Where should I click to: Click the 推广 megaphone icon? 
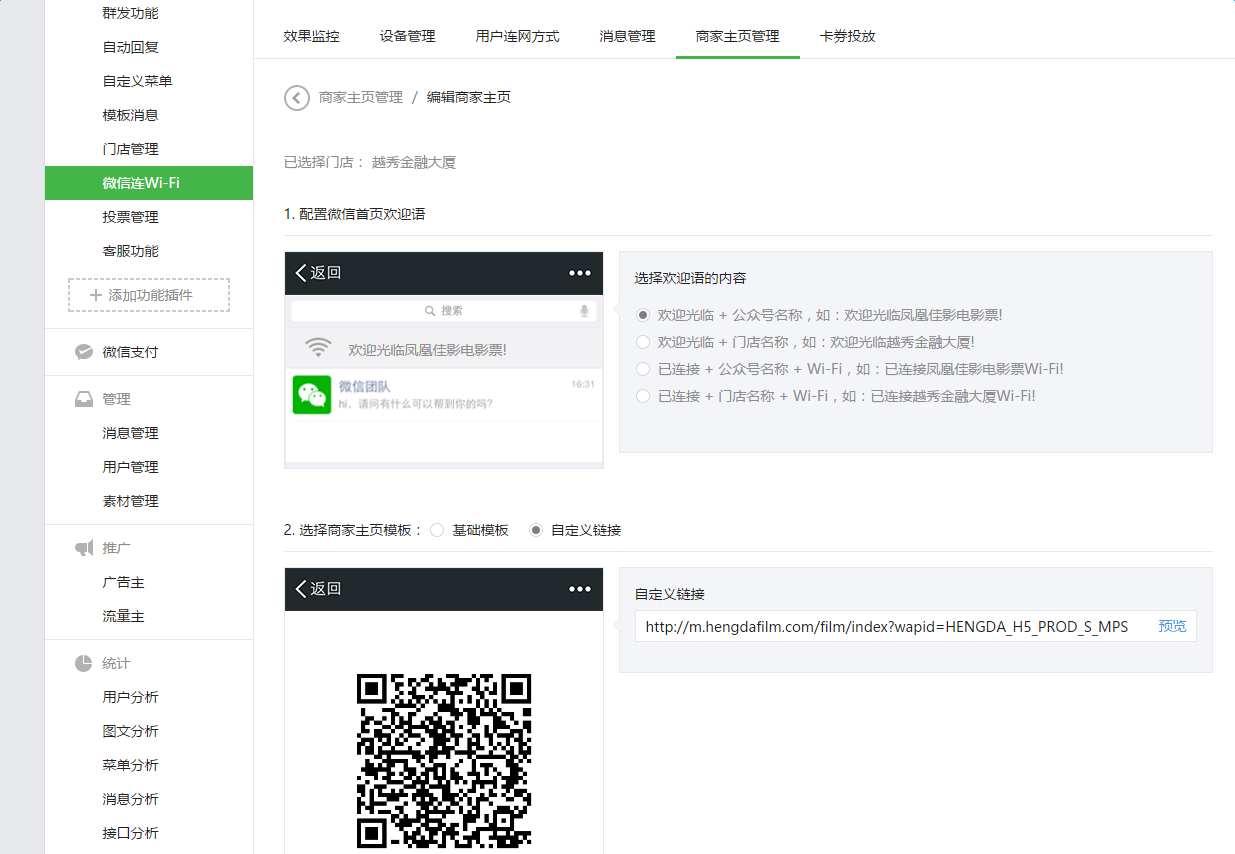(x=85, y=548)
